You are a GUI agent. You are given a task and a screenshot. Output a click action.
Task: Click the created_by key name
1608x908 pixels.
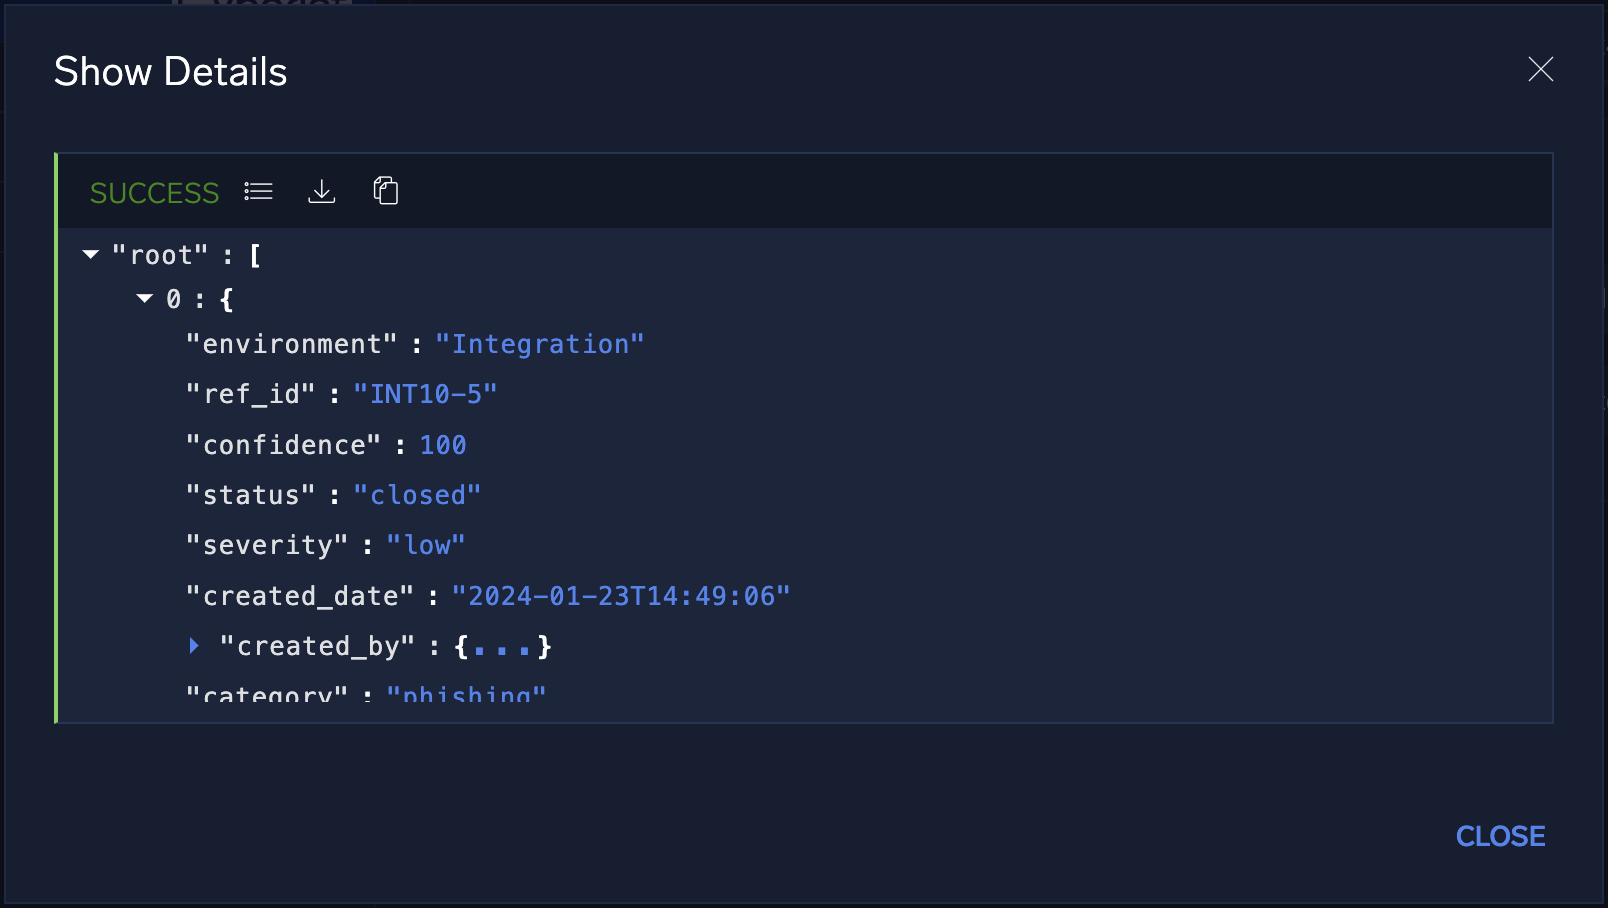coord(319,646)
